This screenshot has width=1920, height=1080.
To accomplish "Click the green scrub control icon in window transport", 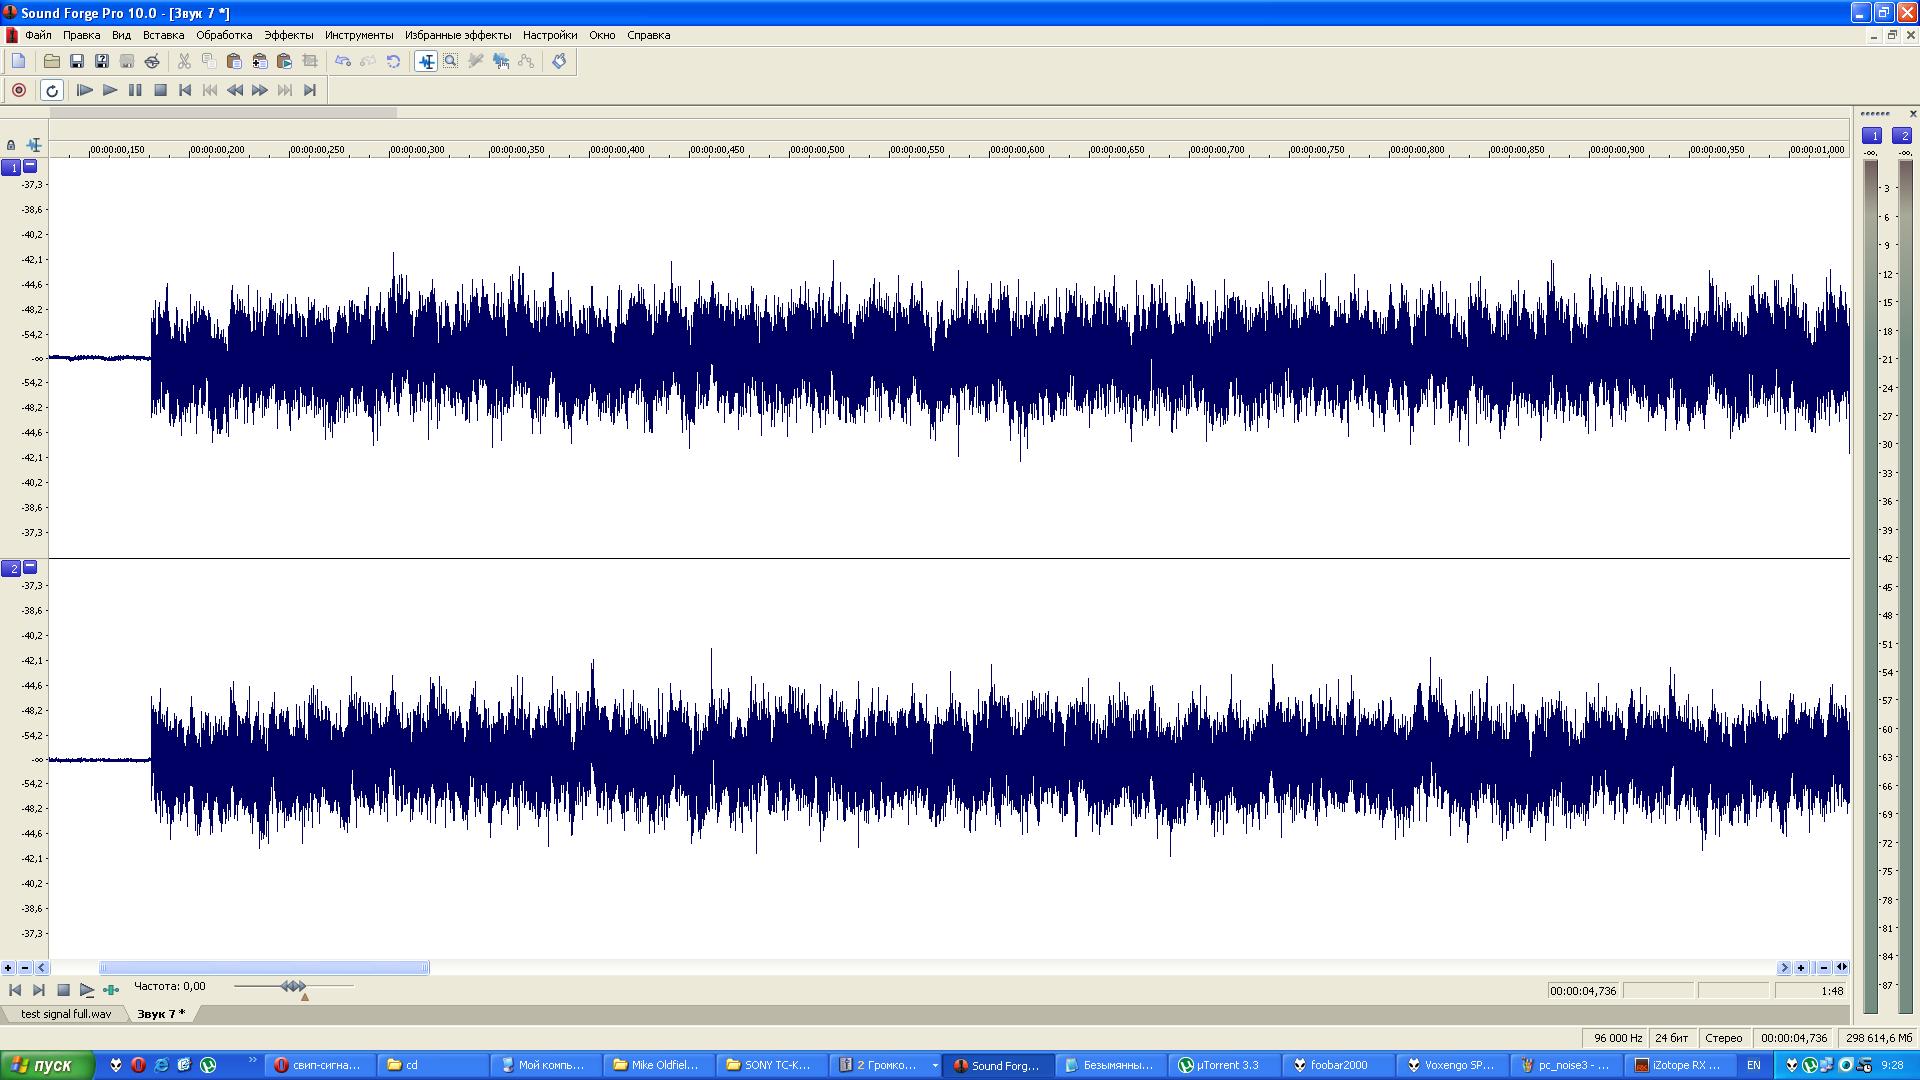I will point(111,990).
